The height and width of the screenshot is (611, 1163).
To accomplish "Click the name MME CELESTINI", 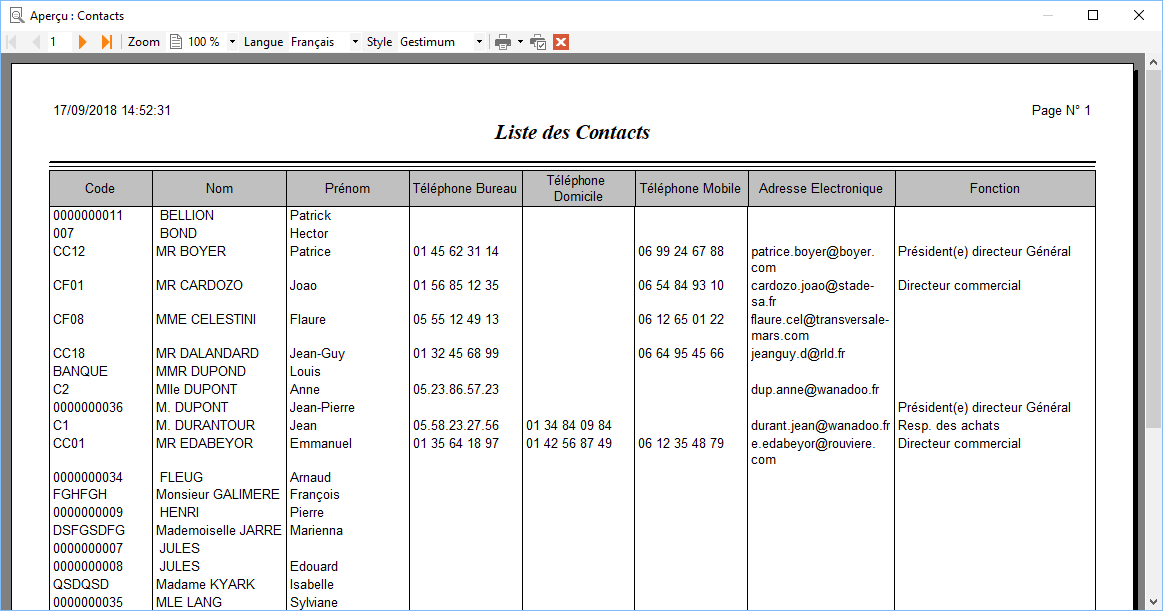I will click(x=205, y=320).
